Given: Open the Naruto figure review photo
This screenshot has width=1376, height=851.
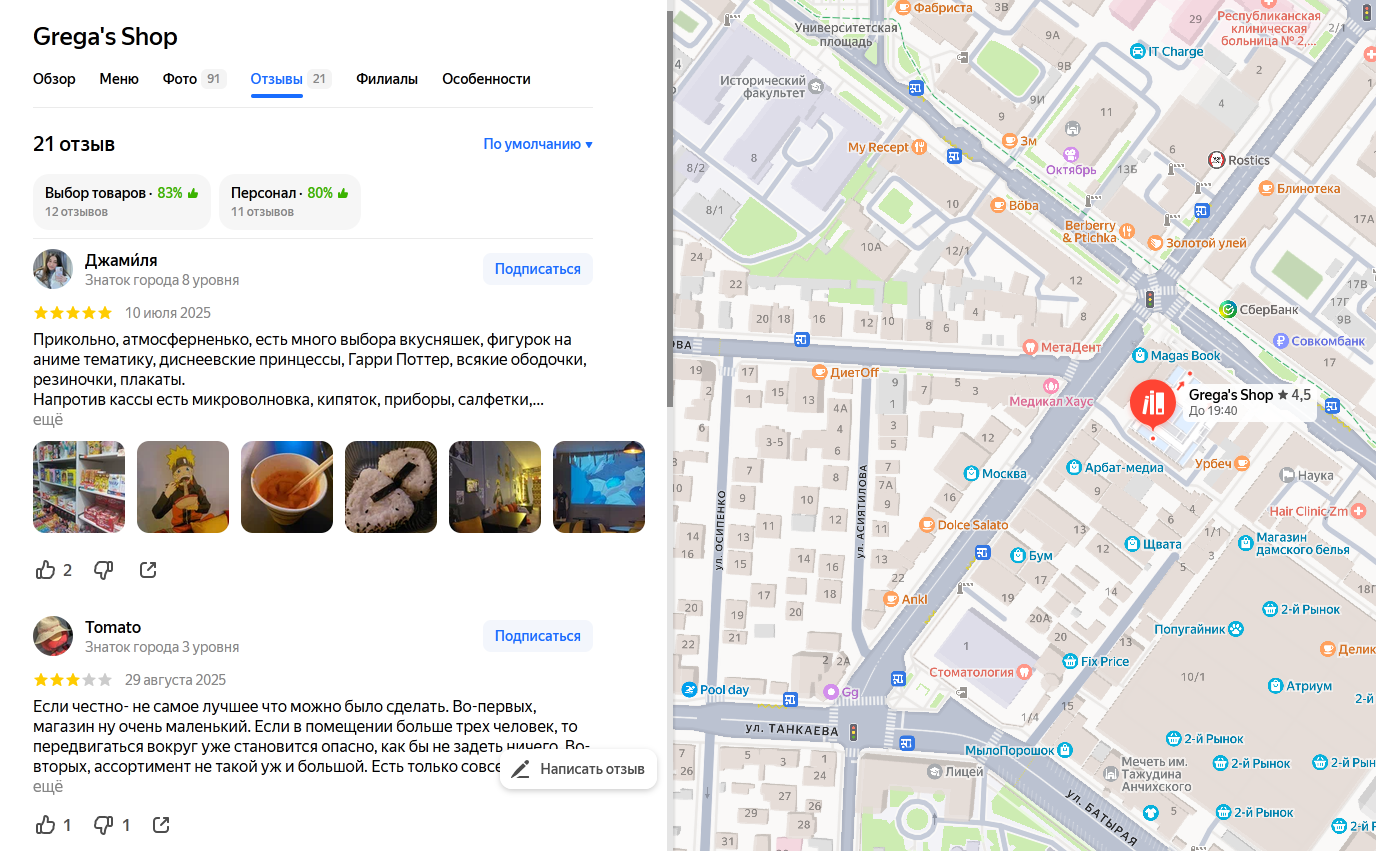Looking at the screenshot, I should point(183,487).
